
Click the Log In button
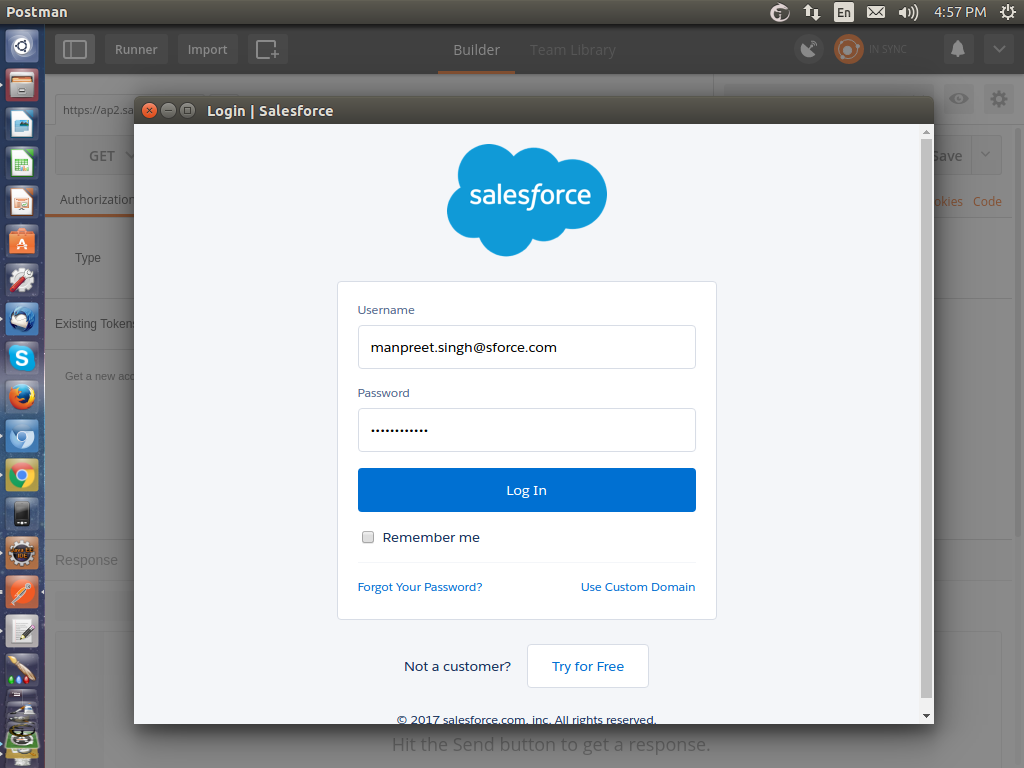[526, 490]
